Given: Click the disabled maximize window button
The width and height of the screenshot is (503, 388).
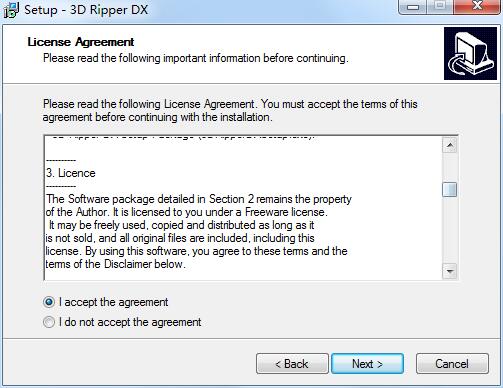Looking at the screenshot, I should click(x=440, y=7).
